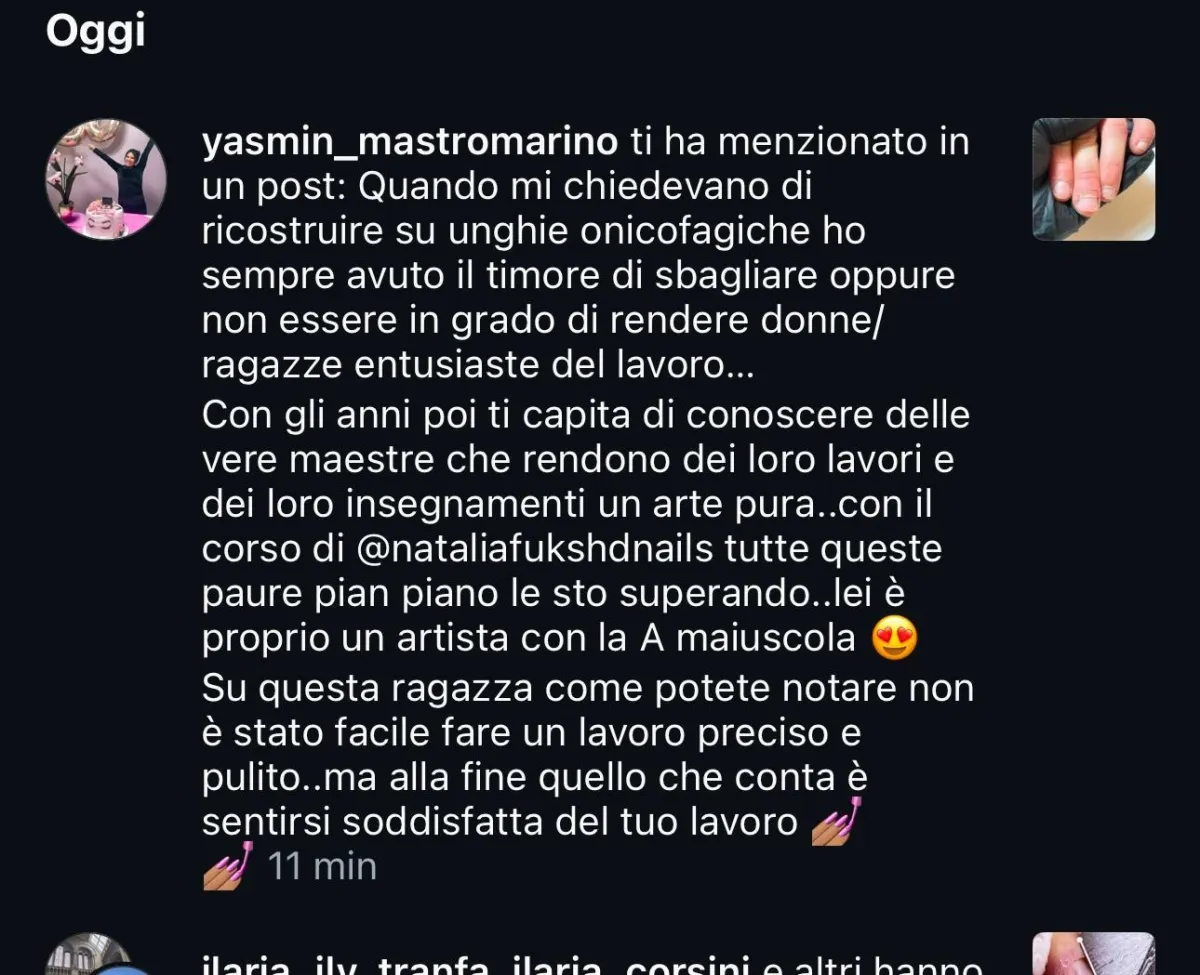1200x975 pixels.
Task: Open the mentioned post's nail thumbnail
Action: (x=1093, y=180)
